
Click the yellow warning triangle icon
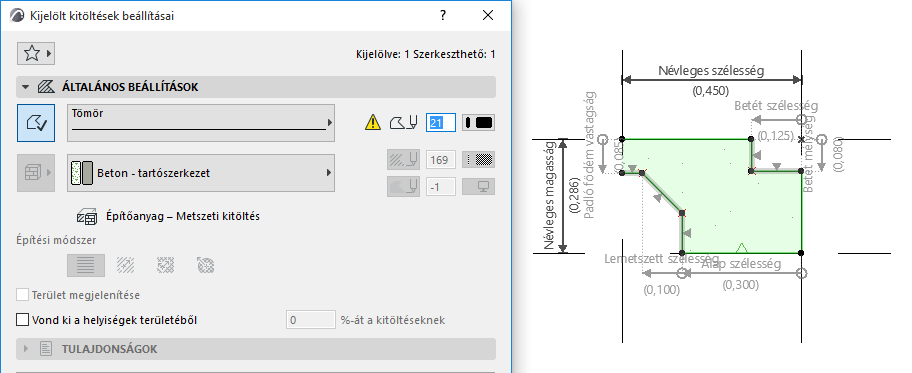(x=373, y=123)
